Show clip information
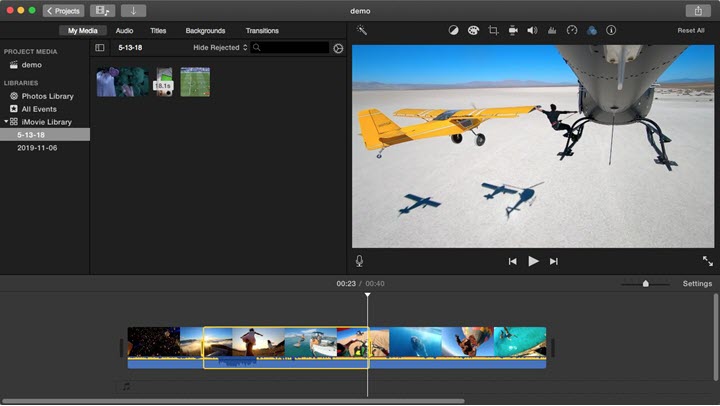Image resolution: width=720 pixels, height=406 pixels. 611,31
